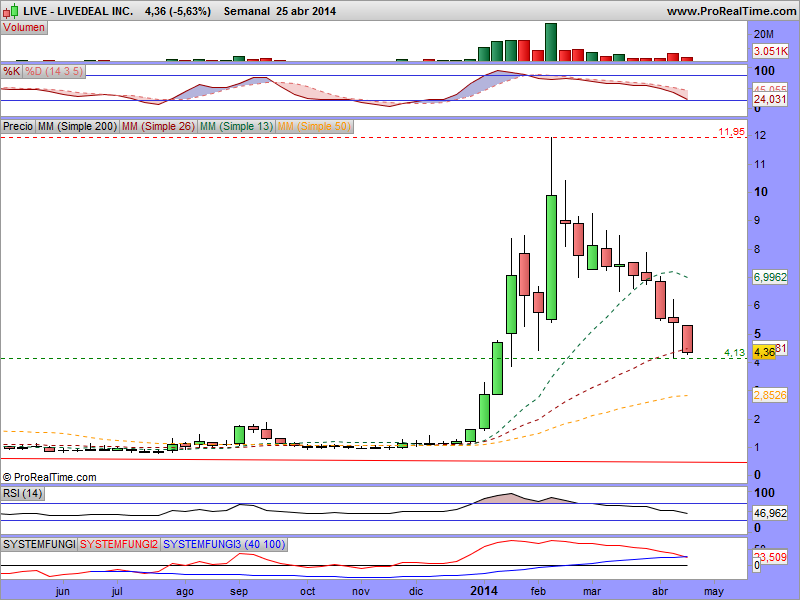Screen dimensions: 800x600
Task: Click the 24,031 stochastic value
Action: [x=770, y=99]
